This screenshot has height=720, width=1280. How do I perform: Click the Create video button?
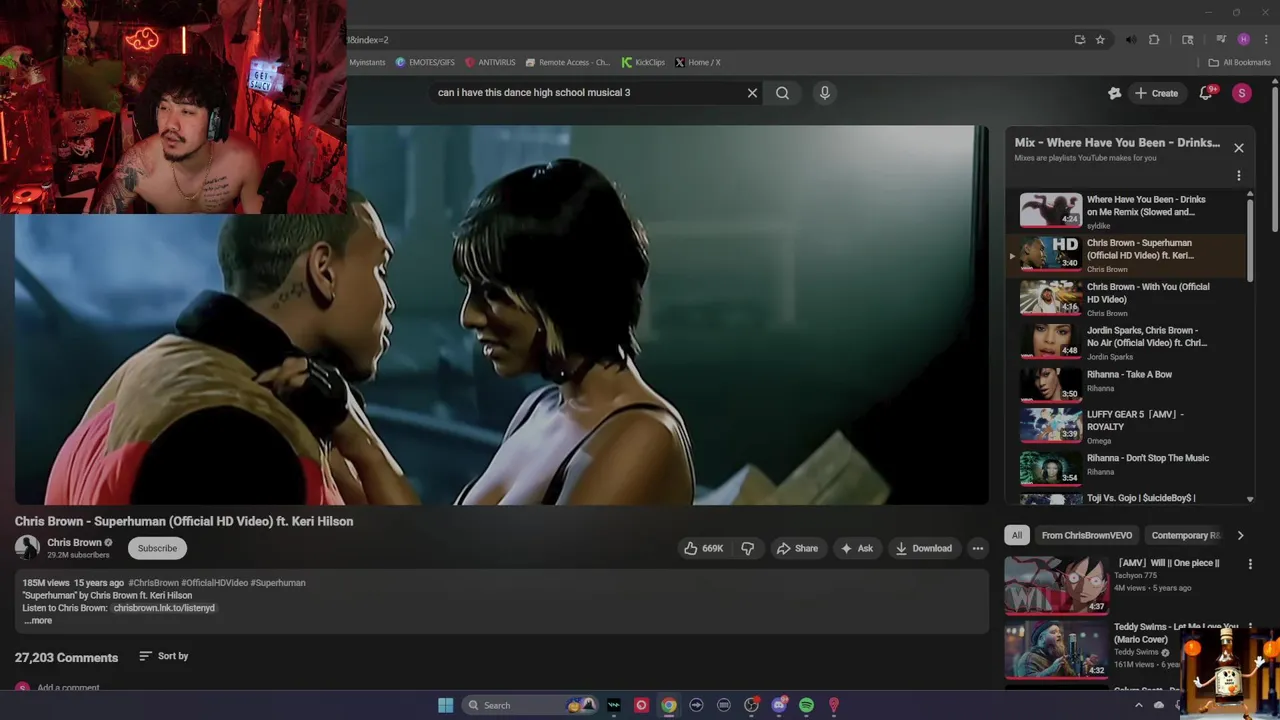tap(1156, 93)
